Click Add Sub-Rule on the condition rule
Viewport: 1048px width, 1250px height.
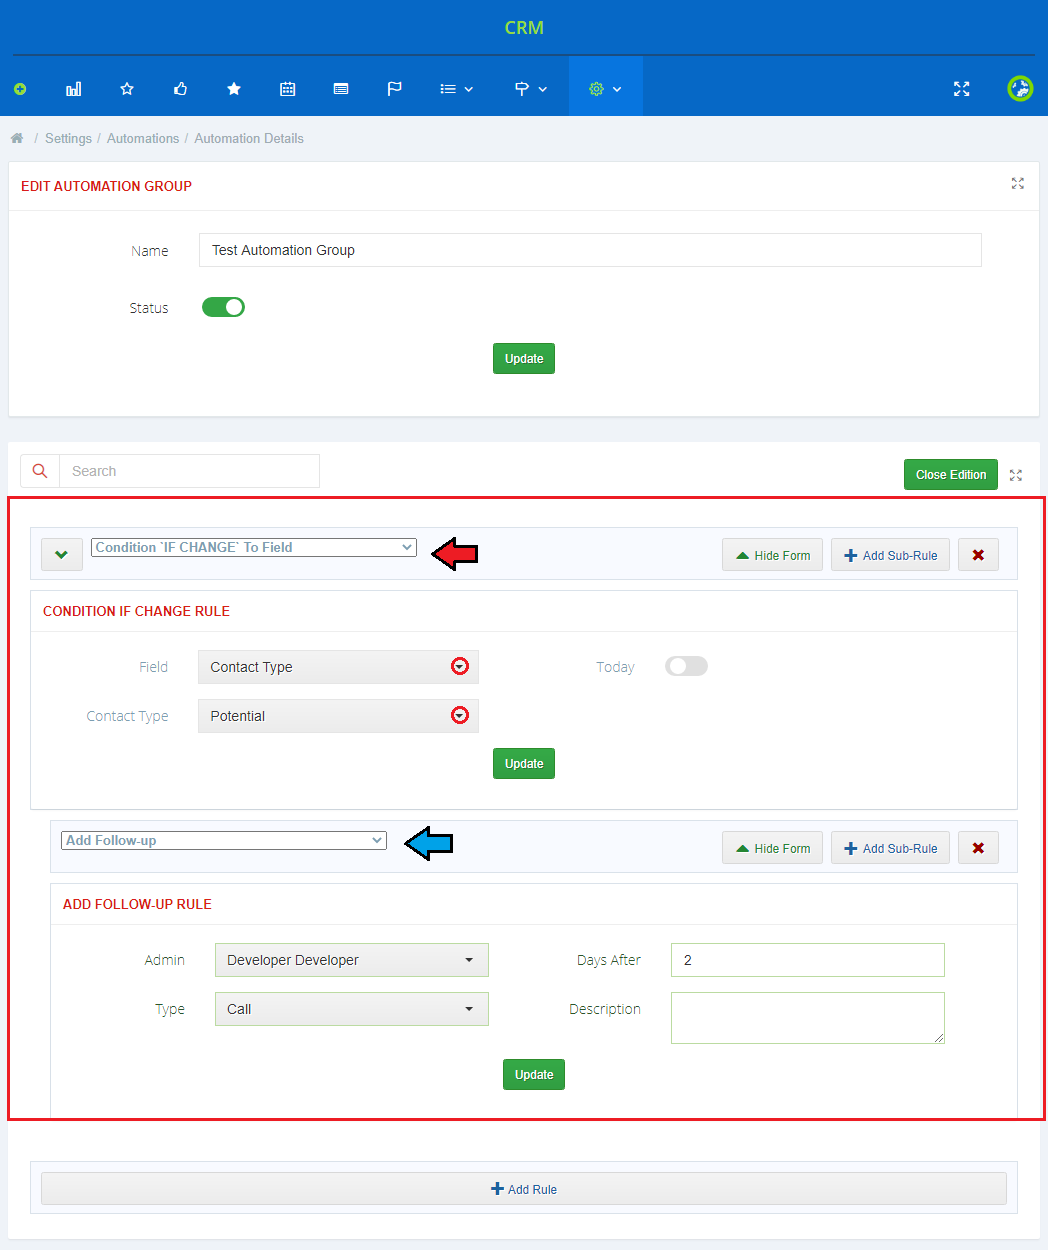tap(890, 555)
